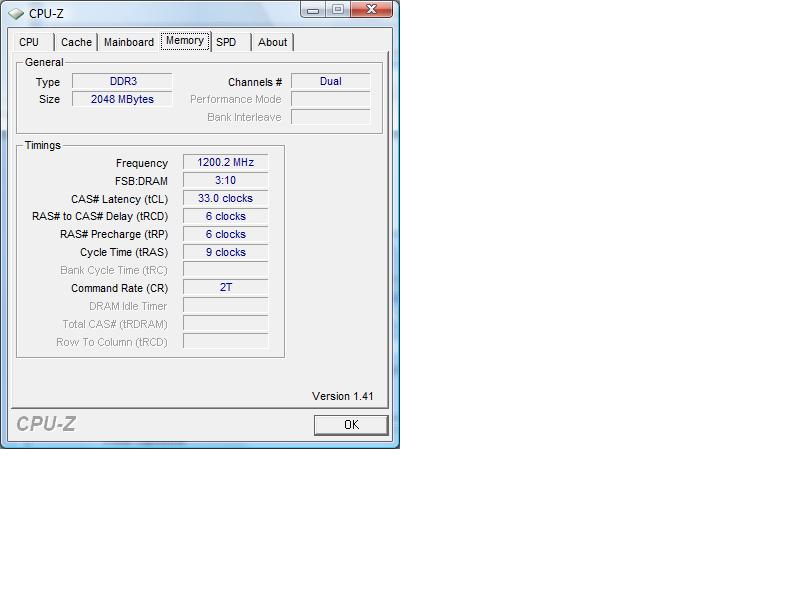Click the General group heading
Screen dimensions: 800x600
coord(44,62)
